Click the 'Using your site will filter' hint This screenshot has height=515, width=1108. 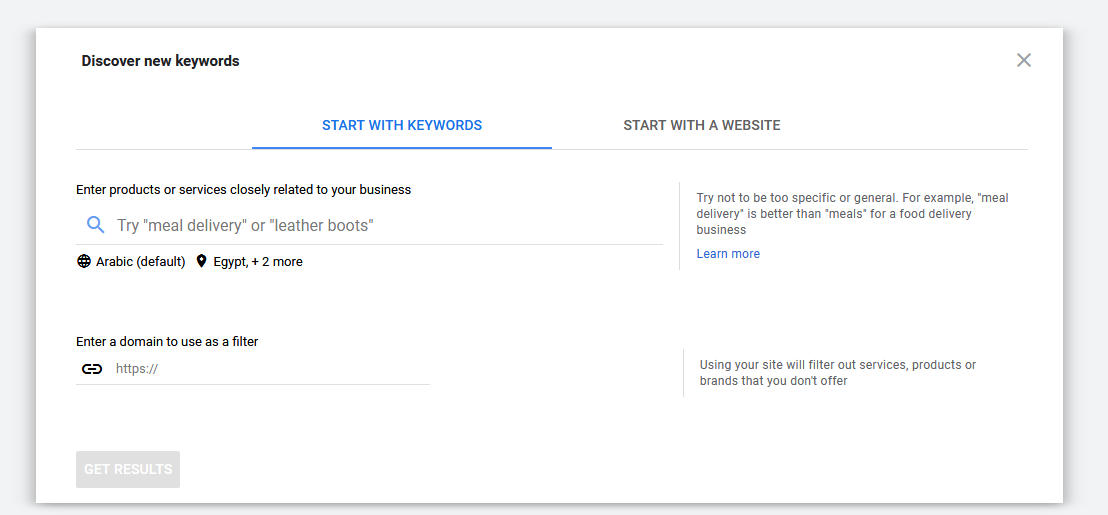(837, 373)
